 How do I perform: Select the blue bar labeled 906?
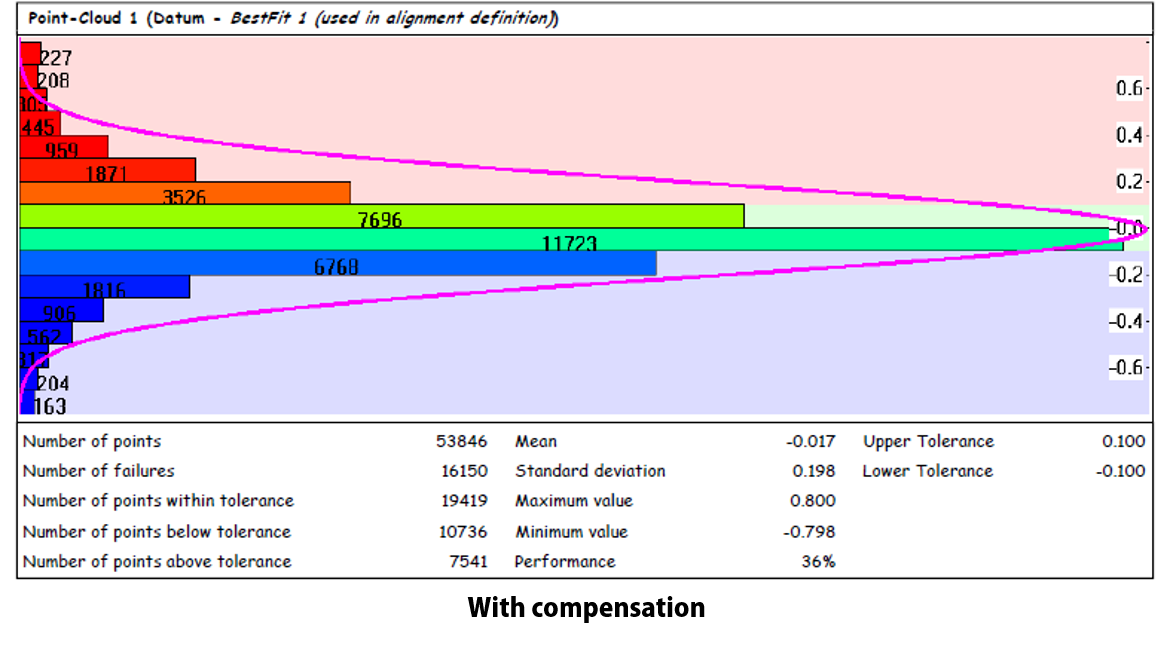pos(61,310)
